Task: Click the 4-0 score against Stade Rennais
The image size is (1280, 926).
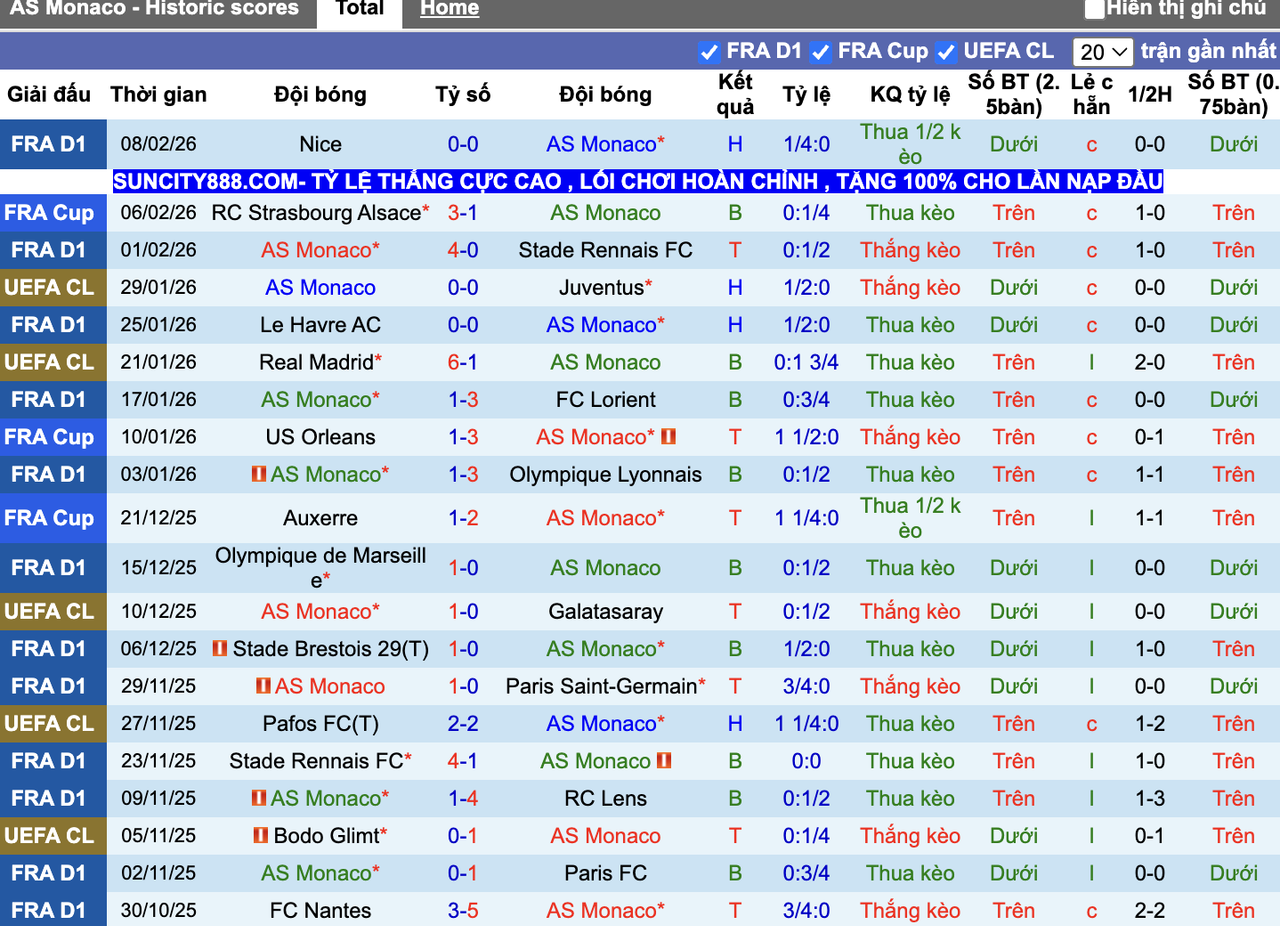Action: pyautogui.click(x=463, y=250)
